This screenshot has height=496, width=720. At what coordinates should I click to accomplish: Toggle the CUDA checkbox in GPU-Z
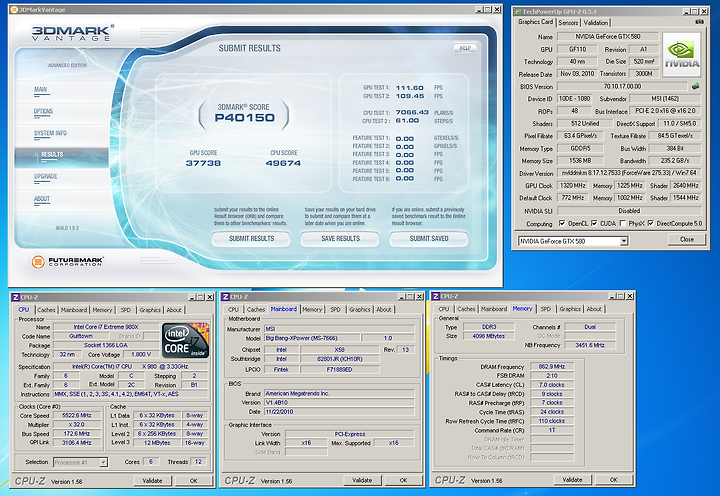(x=594, y=223)
